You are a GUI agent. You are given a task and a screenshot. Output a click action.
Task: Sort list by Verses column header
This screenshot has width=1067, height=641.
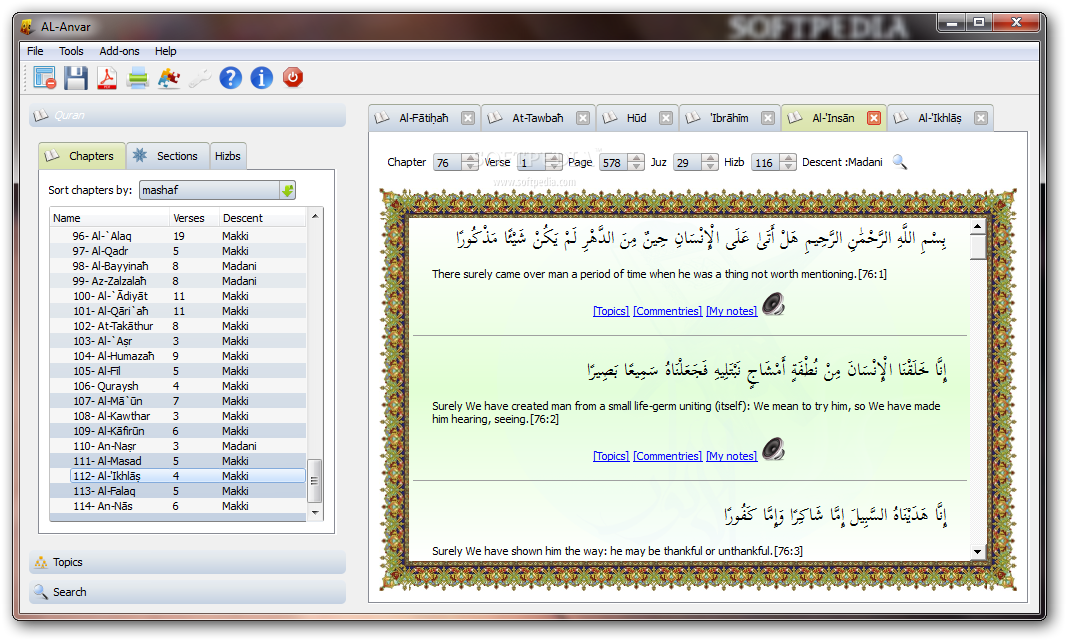193,218
